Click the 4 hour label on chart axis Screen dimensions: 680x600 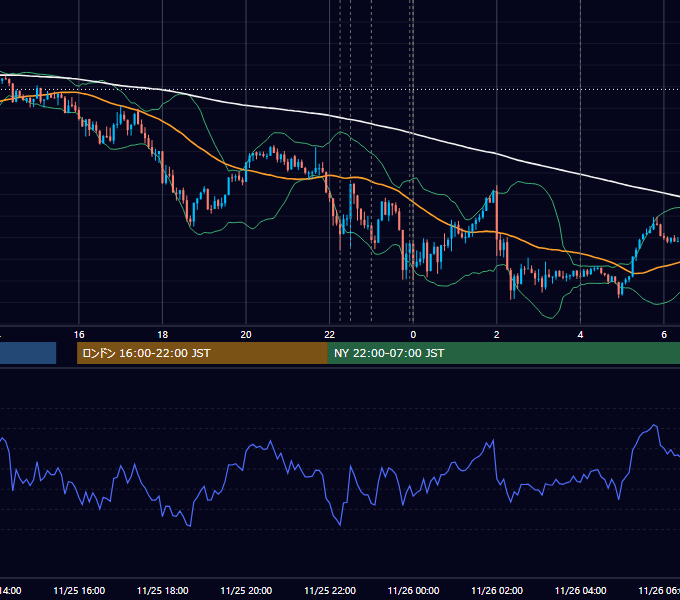point(580,335)
